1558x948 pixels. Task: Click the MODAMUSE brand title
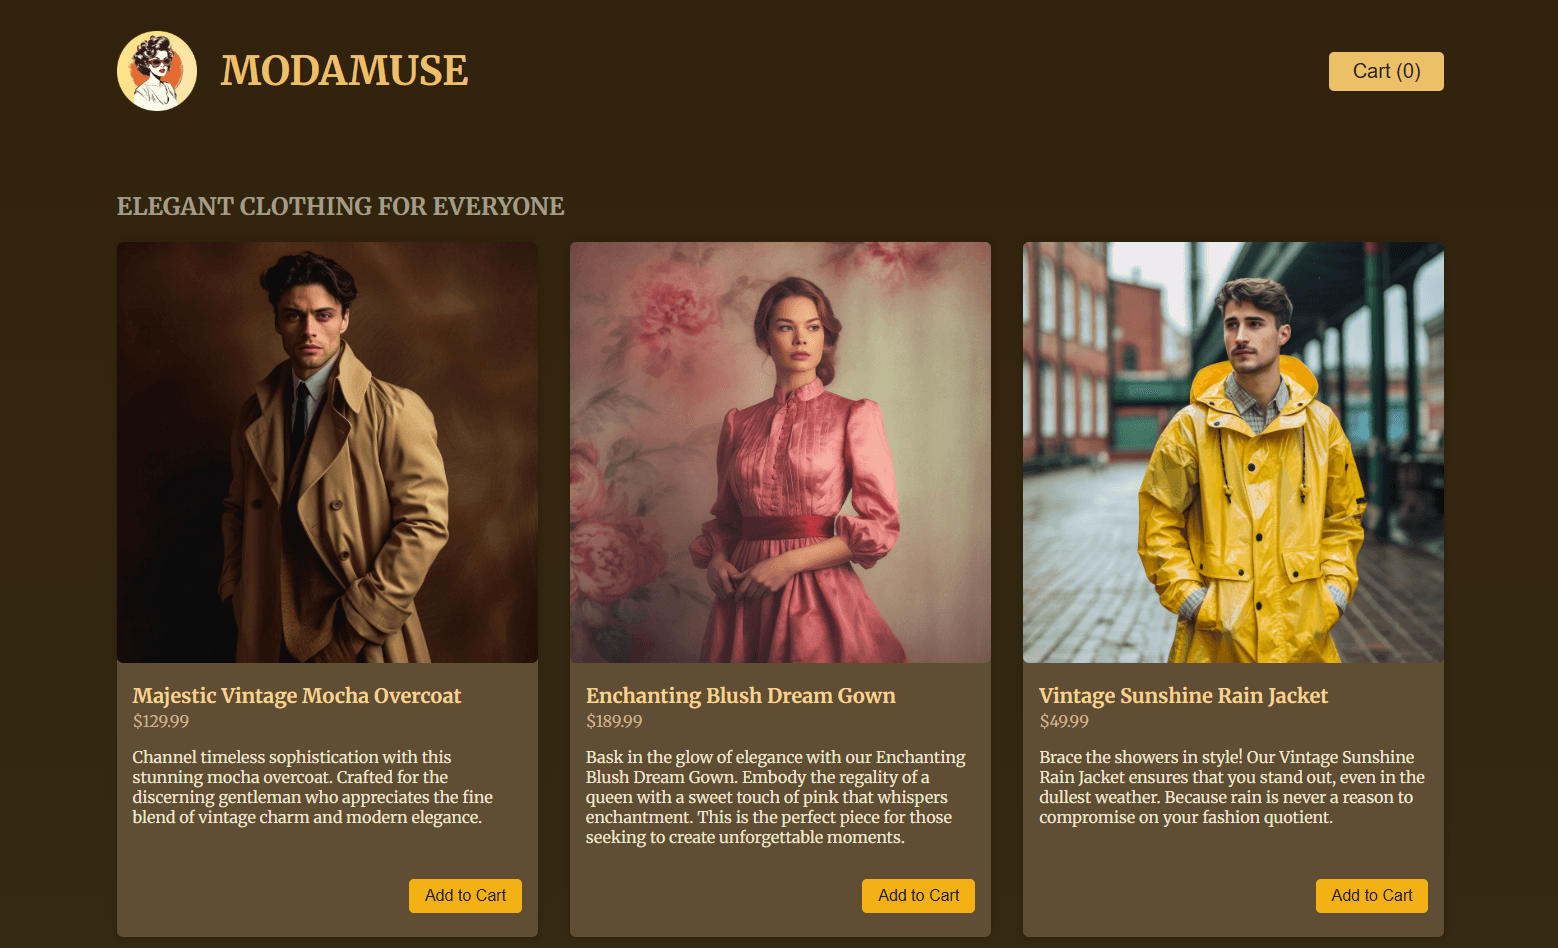click(x=344, y=71)
